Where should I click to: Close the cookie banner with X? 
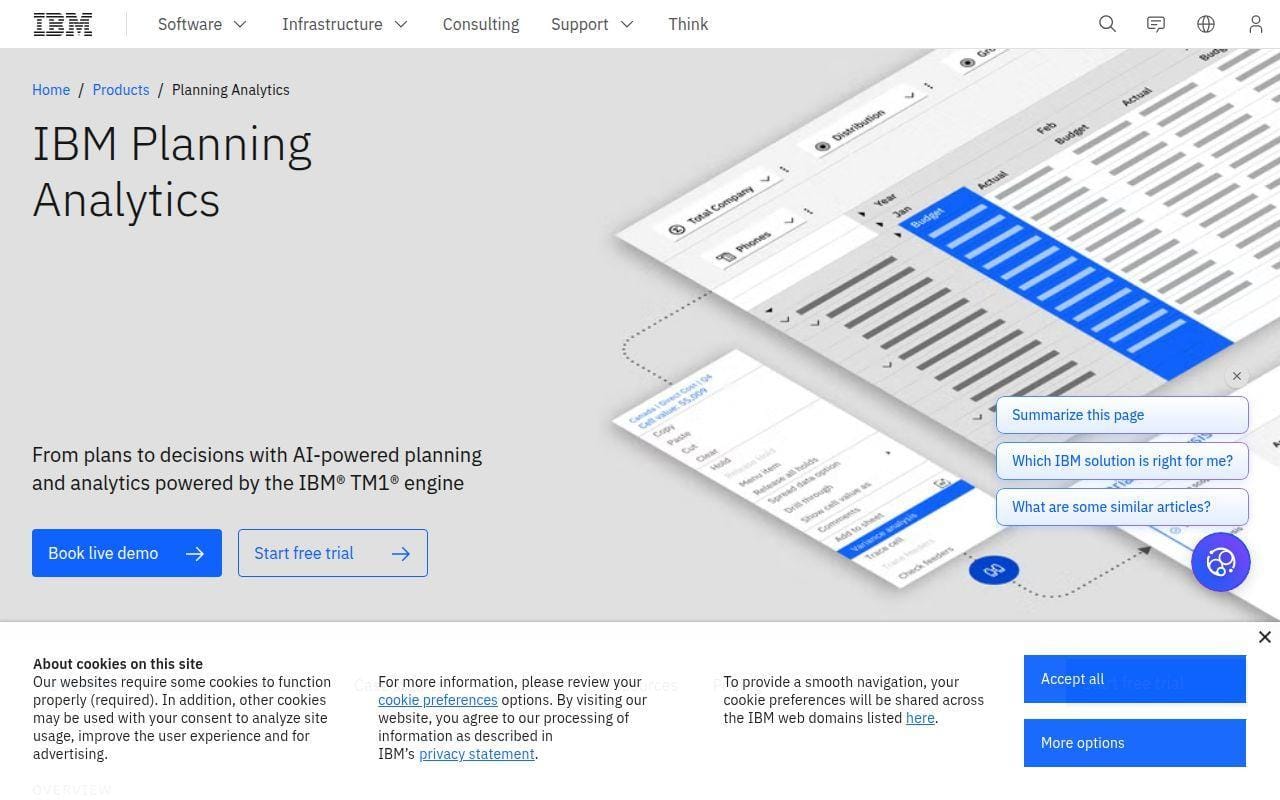(x=1265, y=637)
